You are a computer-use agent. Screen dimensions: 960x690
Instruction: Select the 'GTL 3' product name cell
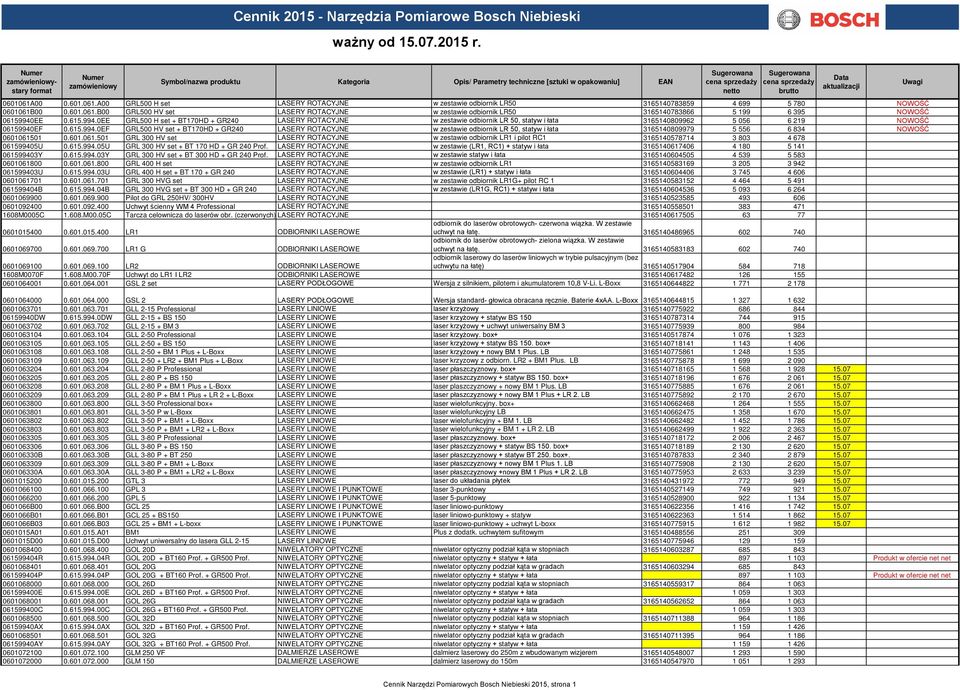coord(200,481)
